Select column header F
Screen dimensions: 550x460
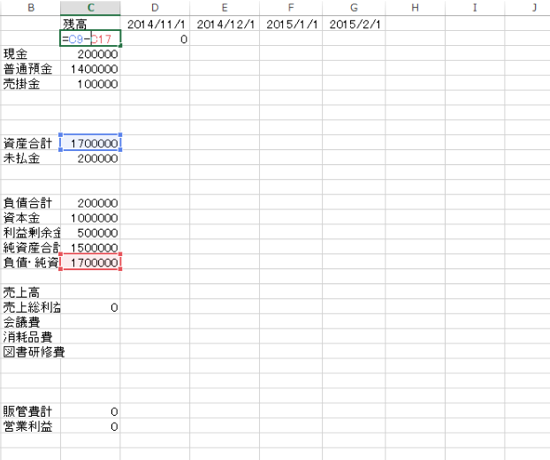291,7
